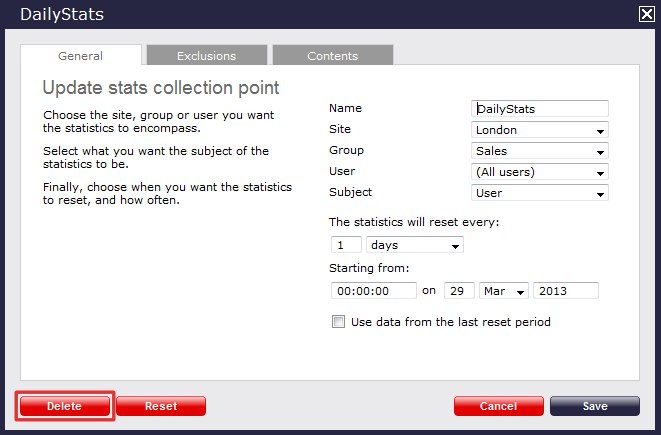Click the Save button

click(594, 406)
